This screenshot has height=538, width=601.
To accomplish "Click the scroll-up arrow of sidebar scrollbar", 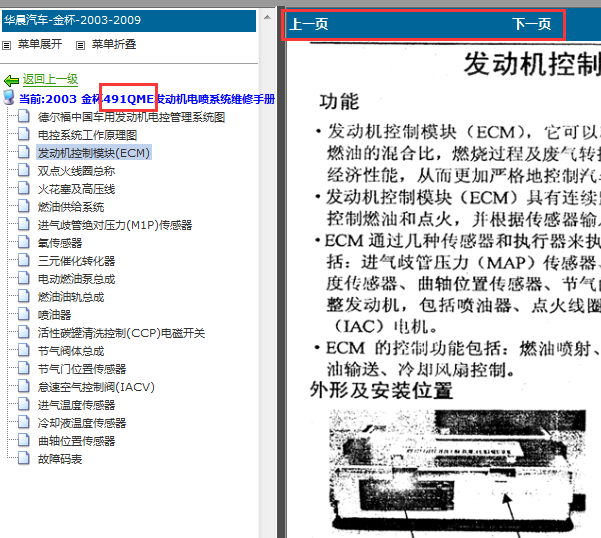I will coord(267,17).
